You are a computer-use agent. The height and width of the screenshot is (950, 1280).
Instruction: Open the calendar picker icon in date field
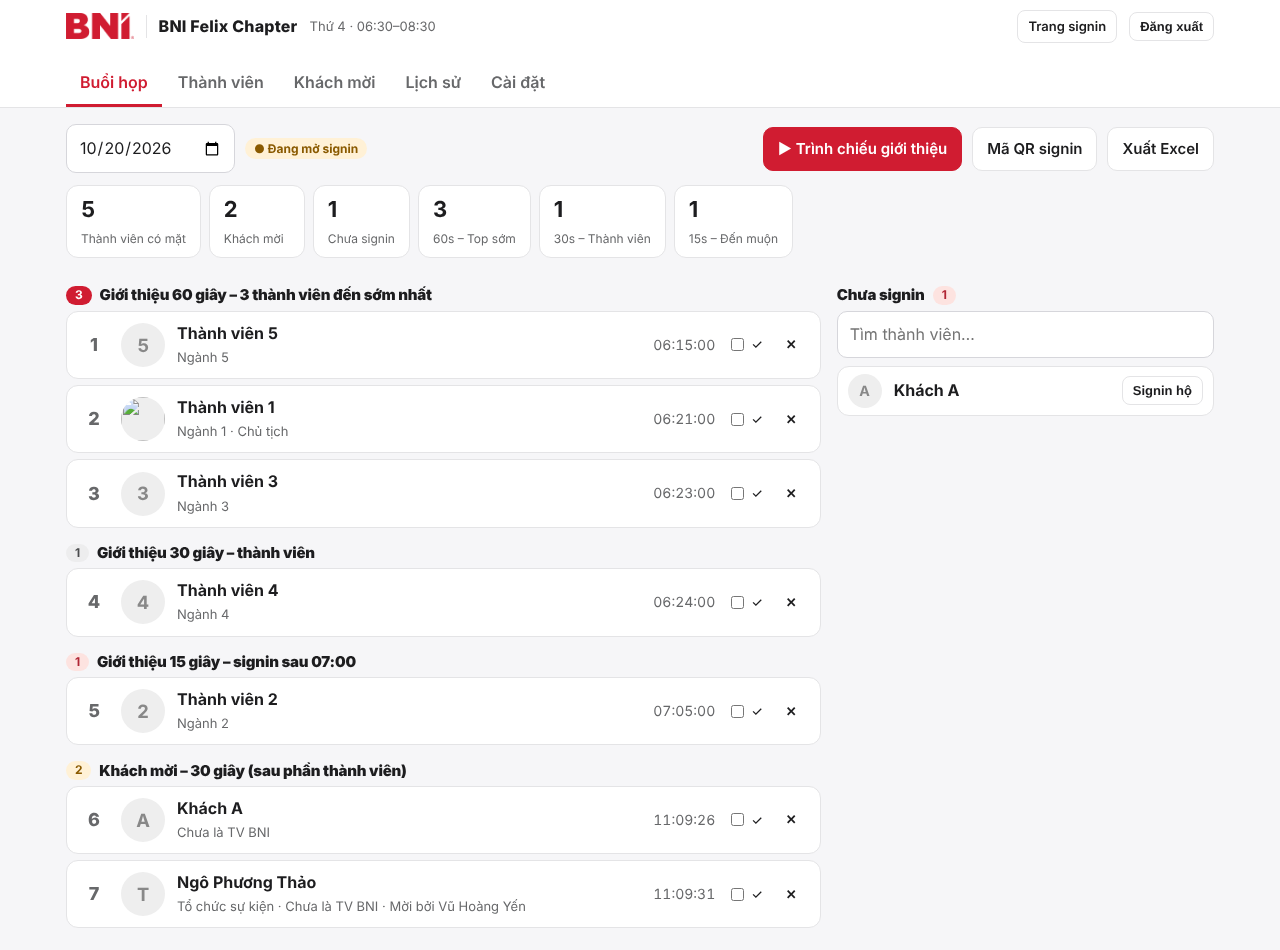pyautogui.click(x=212, y=149)
